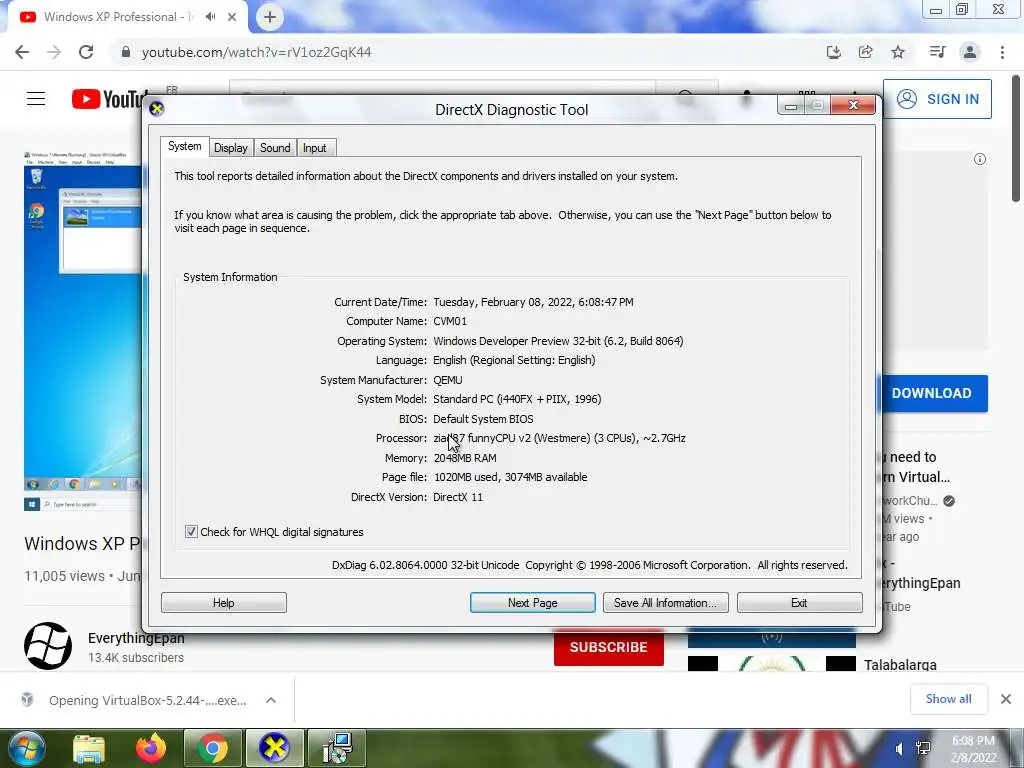The image size is (1024, 768).
Task: Open Windows Explorer from the taskbar
Action: click(89, 748)
